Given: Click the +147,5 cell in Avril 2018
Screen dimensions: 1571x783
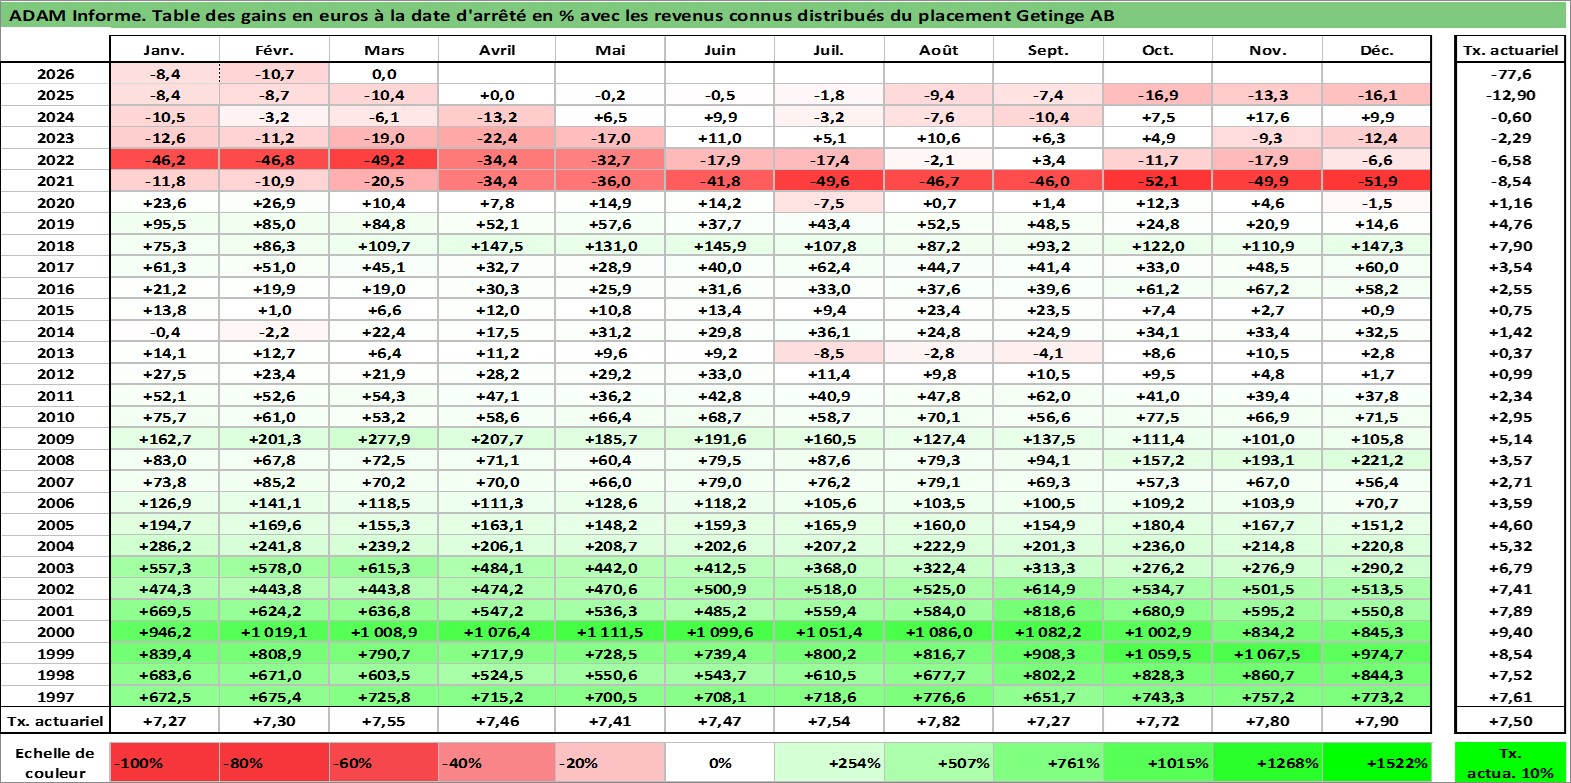Looking at the screenshot, I should point(497,246).
